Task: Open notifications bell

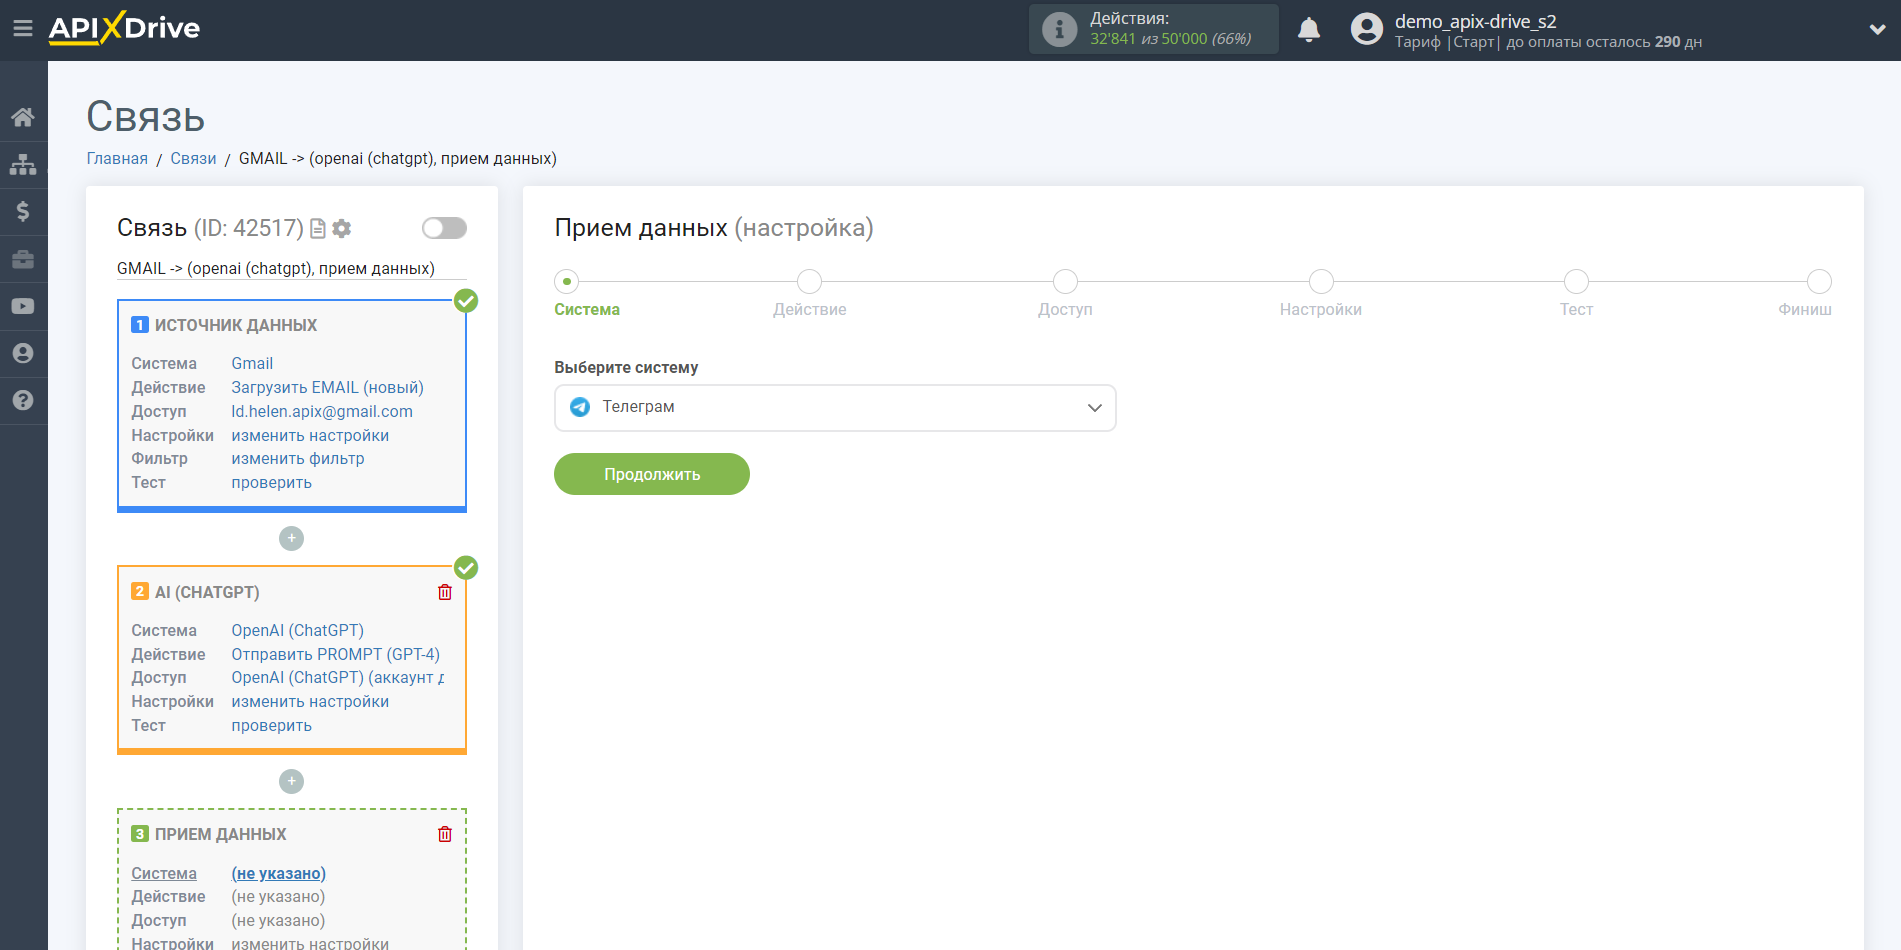Action: point(1309,30)
